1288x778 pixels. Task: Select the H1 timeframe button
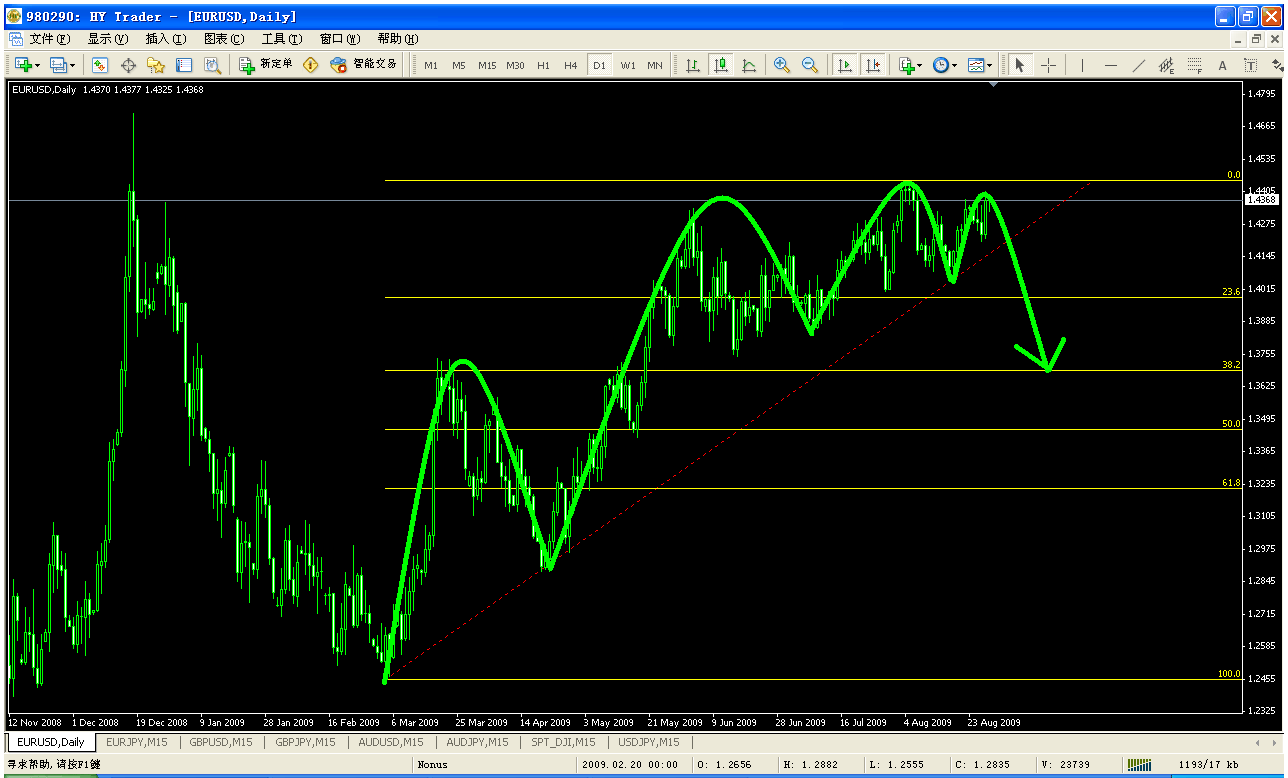tap(543, 65)
